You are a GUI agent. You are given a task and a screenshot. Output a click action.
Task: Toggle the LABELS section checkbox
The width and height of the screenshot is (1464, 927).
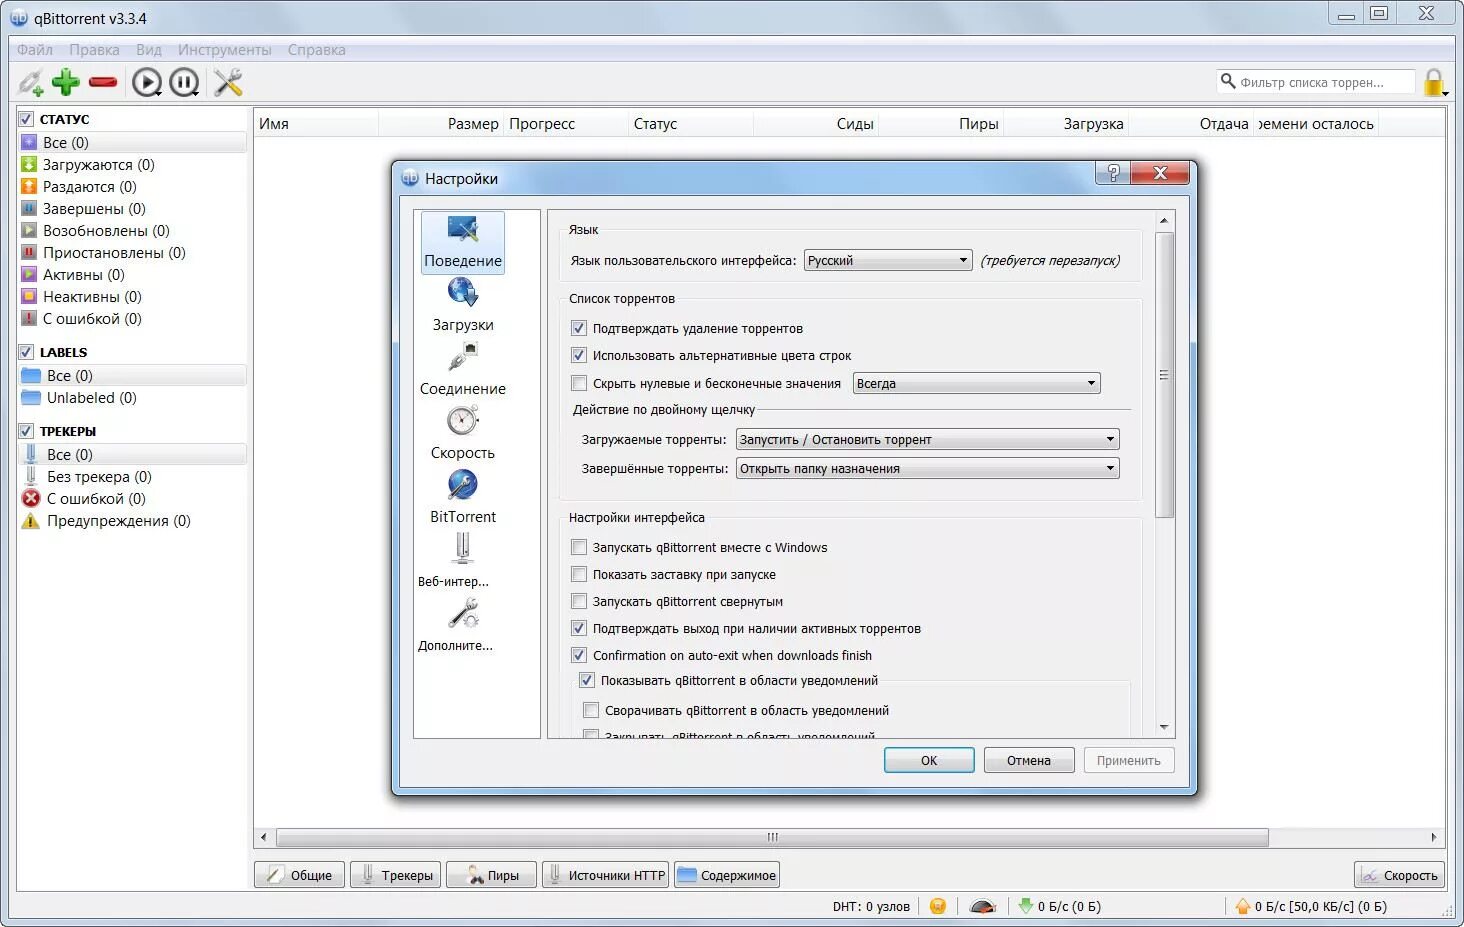26,352
